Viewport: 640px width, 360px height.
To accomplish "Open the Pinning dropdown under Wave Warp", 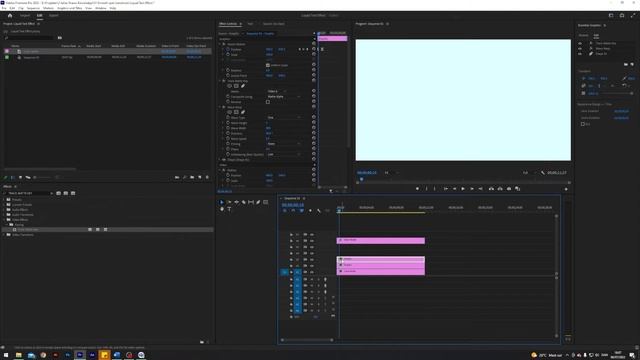I will pyautogui.click(x=284, y=144).
